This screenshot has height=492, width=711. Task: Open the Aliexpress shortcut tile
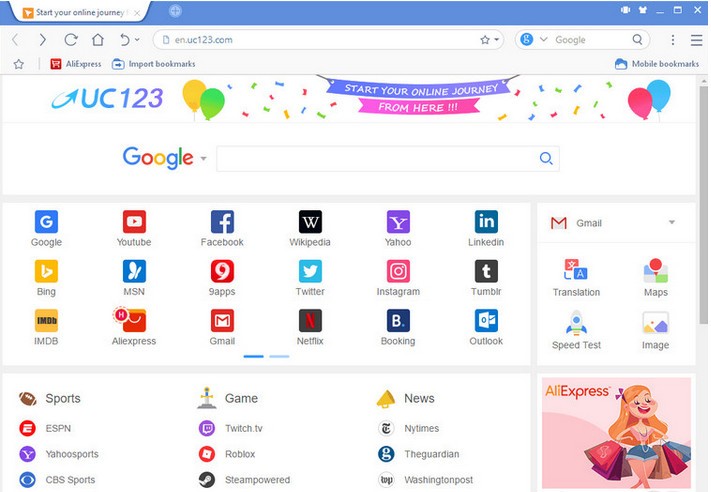[x=134, y=327]
